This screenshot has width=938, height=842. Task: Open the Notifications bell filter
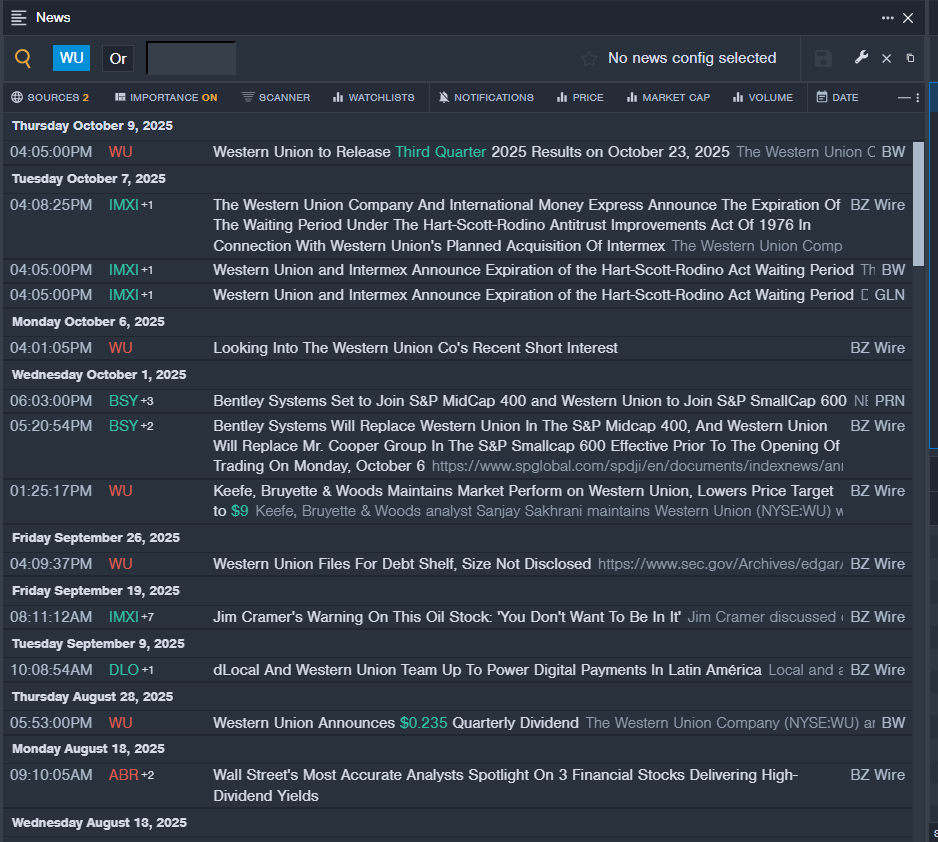tap(486, 97)
